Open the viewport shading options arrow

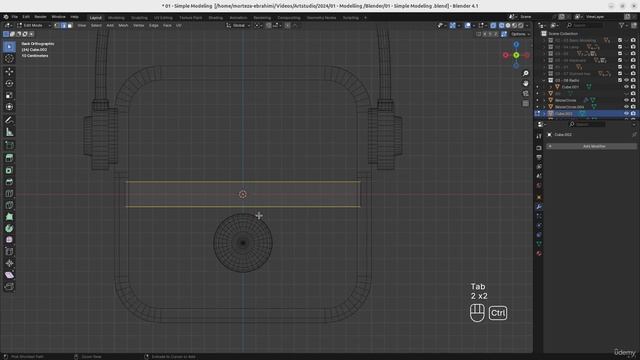(x=527, y=25)
